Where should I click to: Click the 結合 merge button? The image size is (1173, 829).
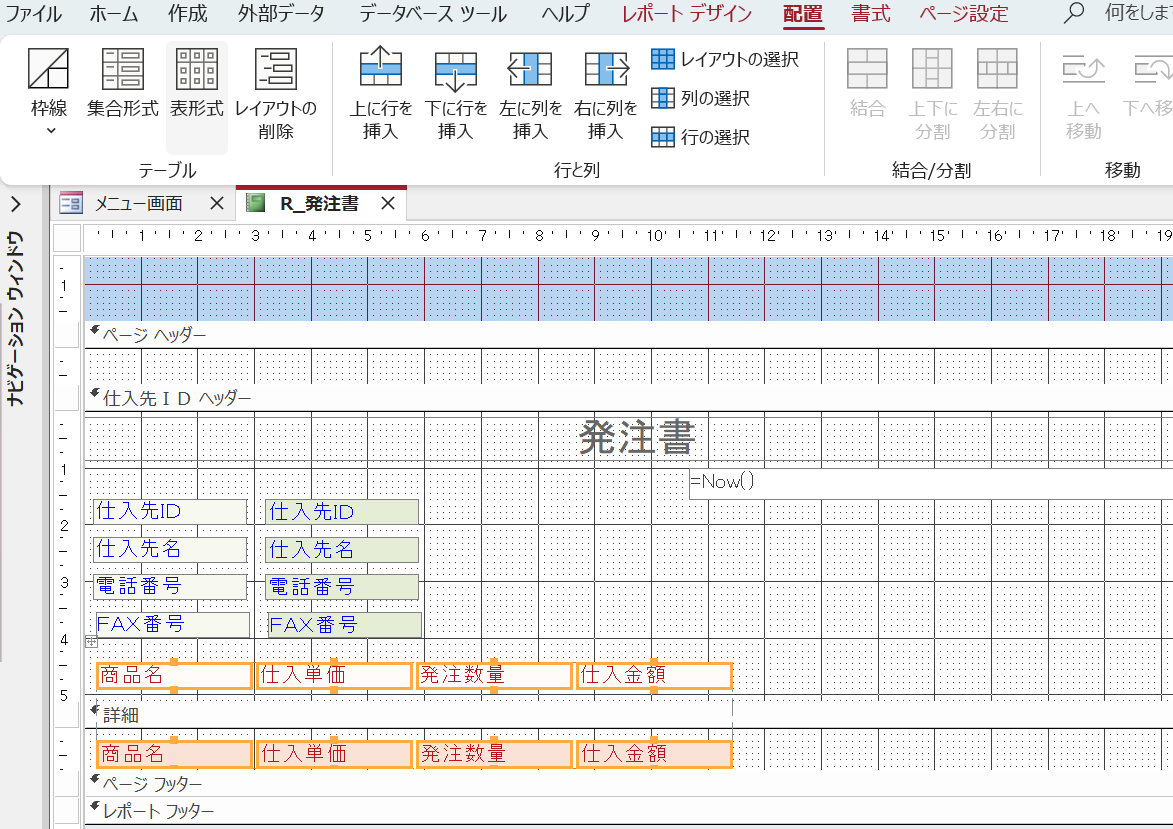[x=867, y=84]
